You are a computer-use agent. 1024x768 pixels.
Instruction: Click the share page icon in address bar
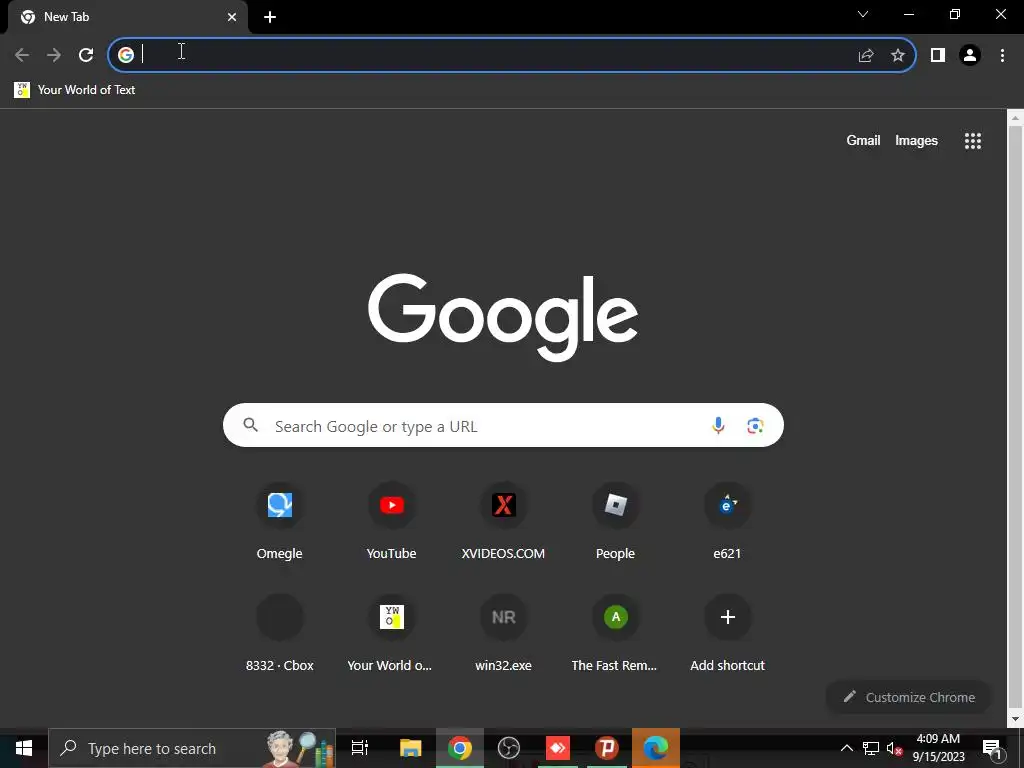click(866, 56)
